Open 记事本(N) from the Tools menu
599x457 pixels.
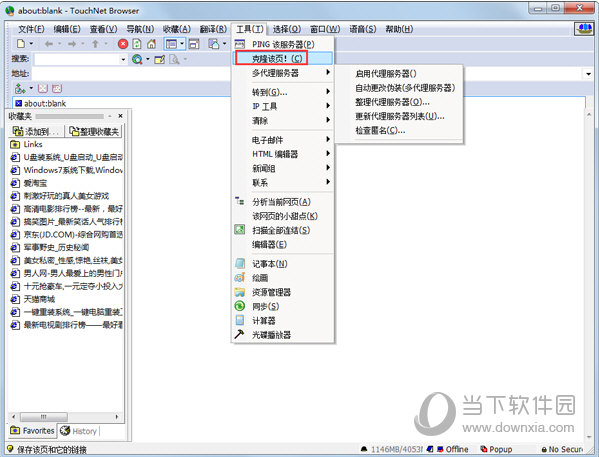(x=283, y=264)
